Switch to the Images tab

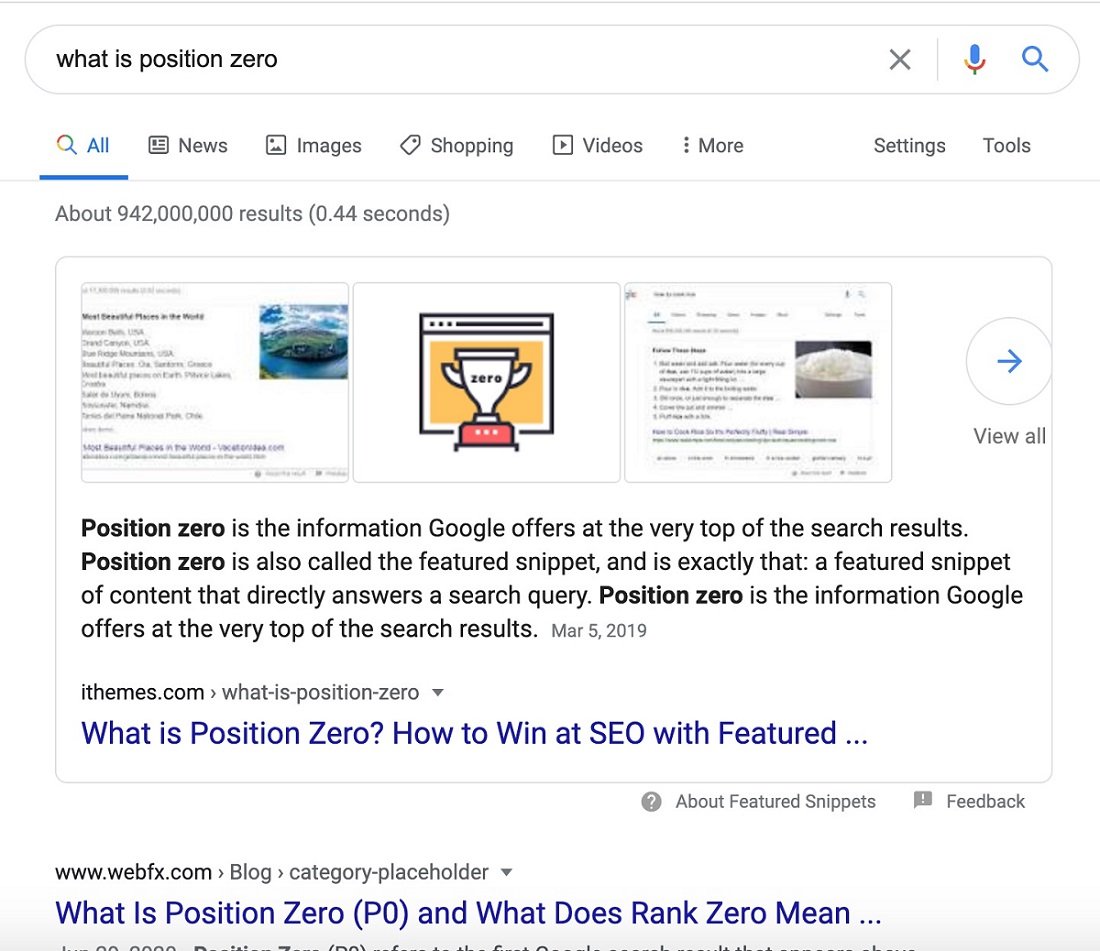[314, 146]
